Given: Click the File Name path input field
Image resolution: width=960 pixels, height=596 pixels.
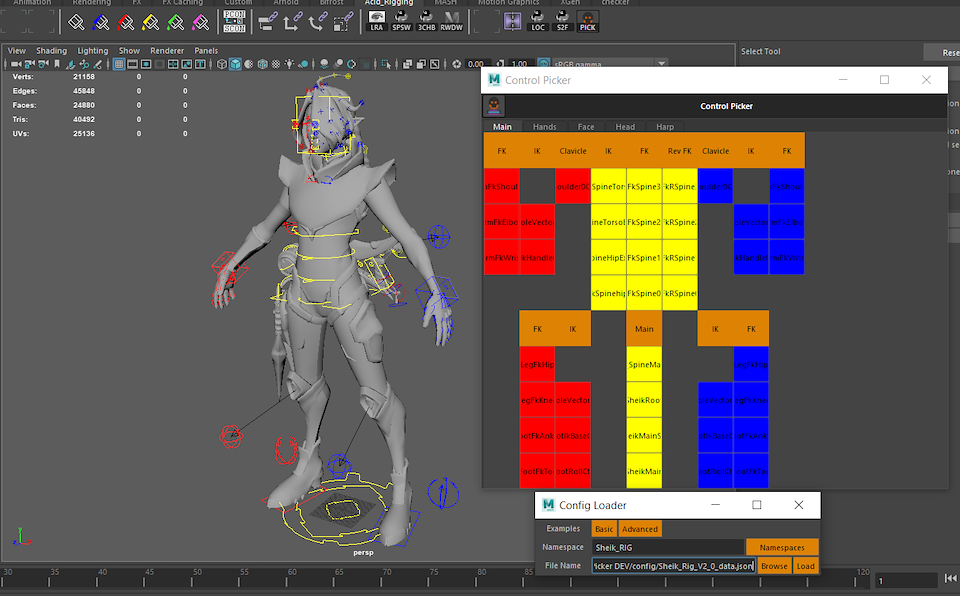Looking at the screenshot, I should tap(673, 566).
